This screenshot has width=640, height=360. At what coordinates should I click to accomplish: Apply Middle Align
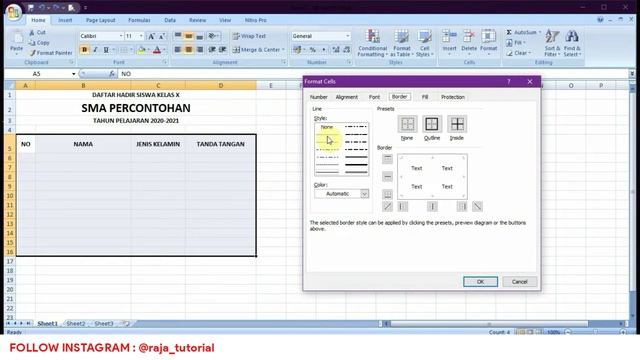click(x=188, y=36)
